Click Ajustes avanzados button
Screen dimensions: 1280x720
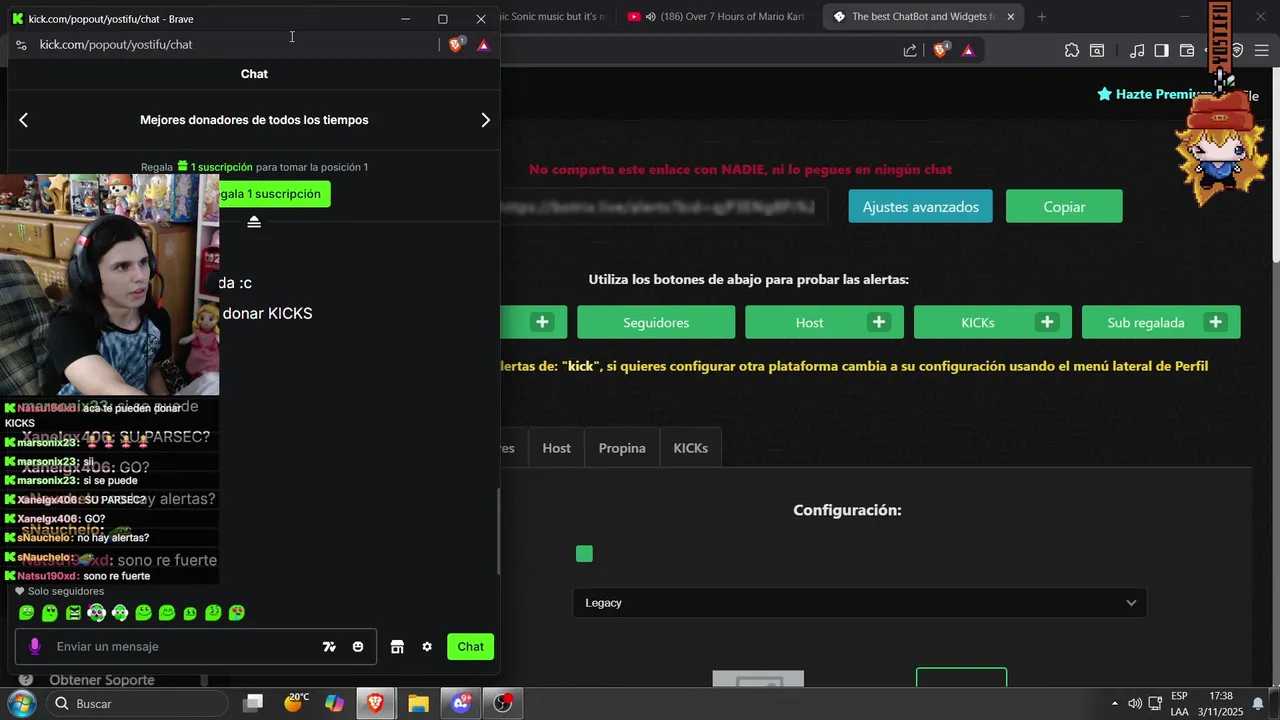pos(920,207)
